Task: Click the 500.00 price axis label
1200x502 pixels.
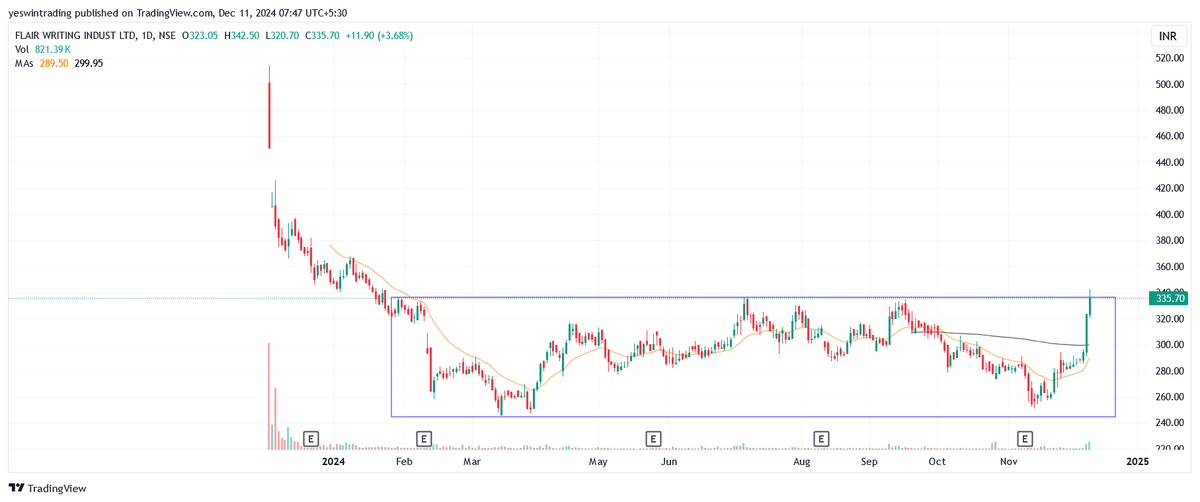Action: tap(1170, 84)
